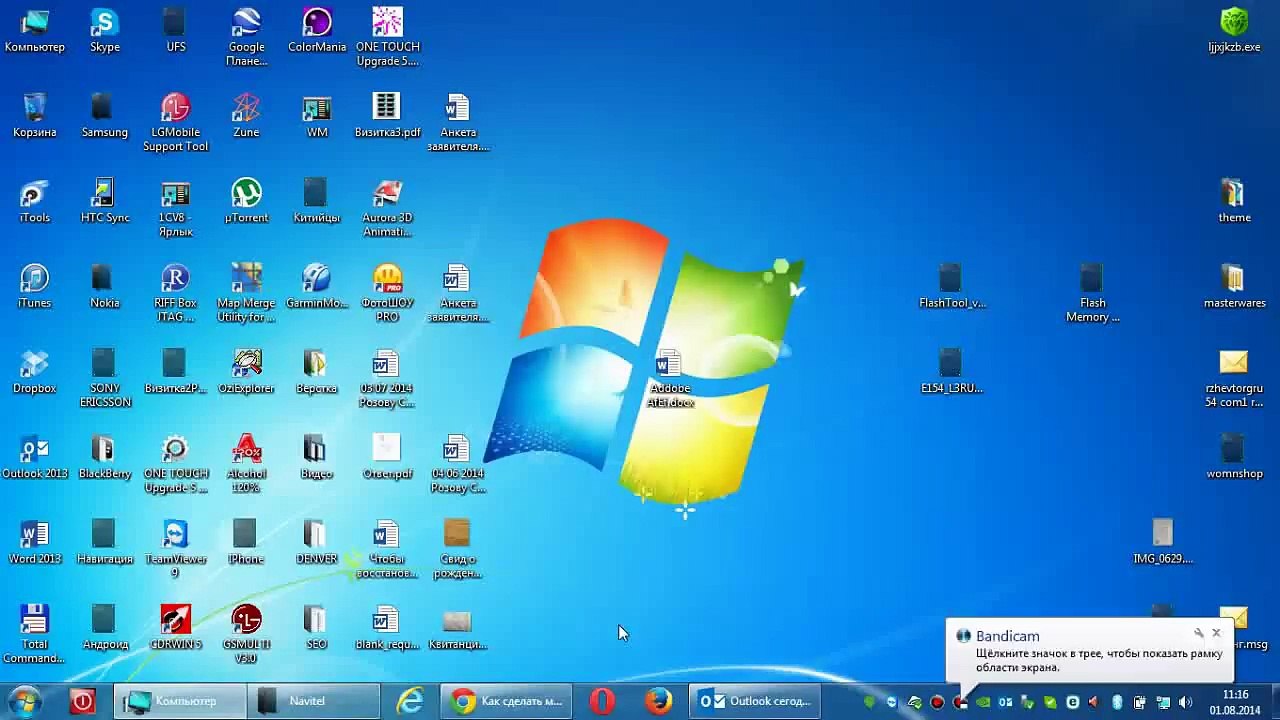Select the Визитка3.pdf file
The height and width of the screenshot is (720, 1280).
pyautogui.click(x=387, y=115)
